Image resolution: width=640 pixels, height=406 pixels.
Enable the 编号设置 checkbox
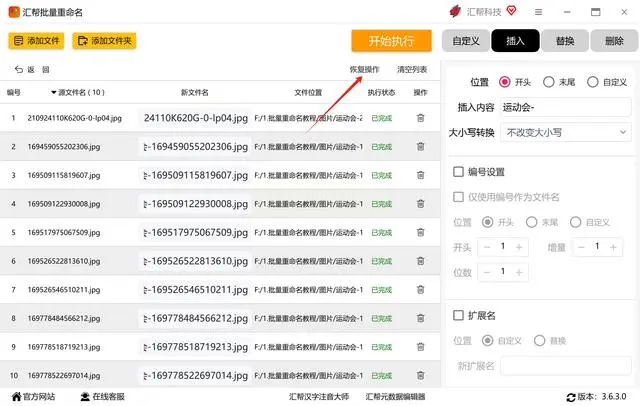tap(458, 171)
